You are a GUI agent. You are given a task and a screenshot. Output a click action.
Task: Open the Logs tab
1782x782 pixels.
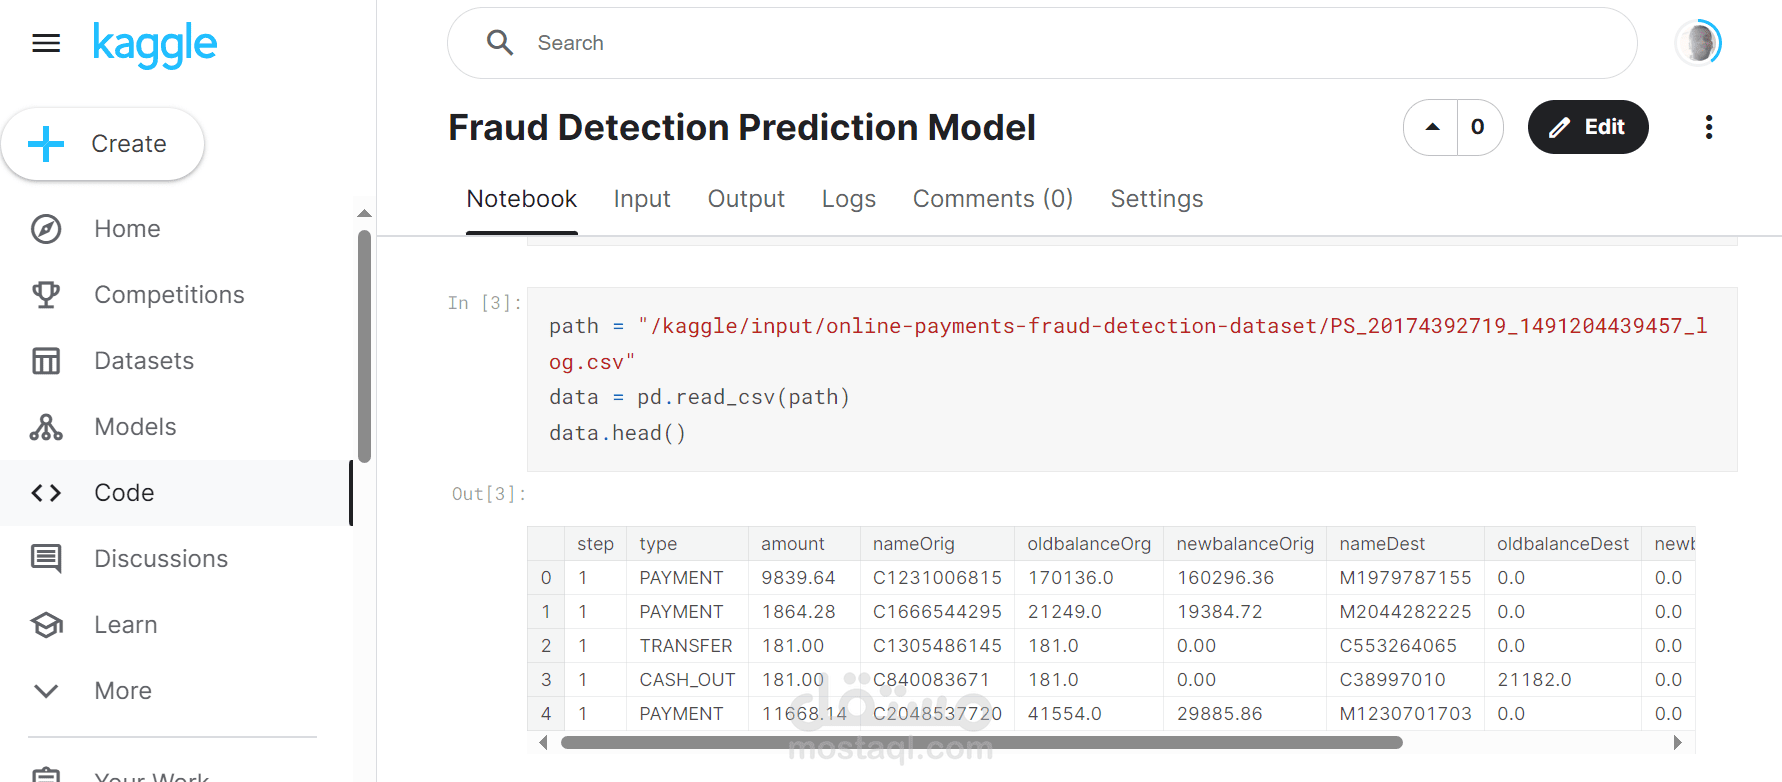click(848, 198)
